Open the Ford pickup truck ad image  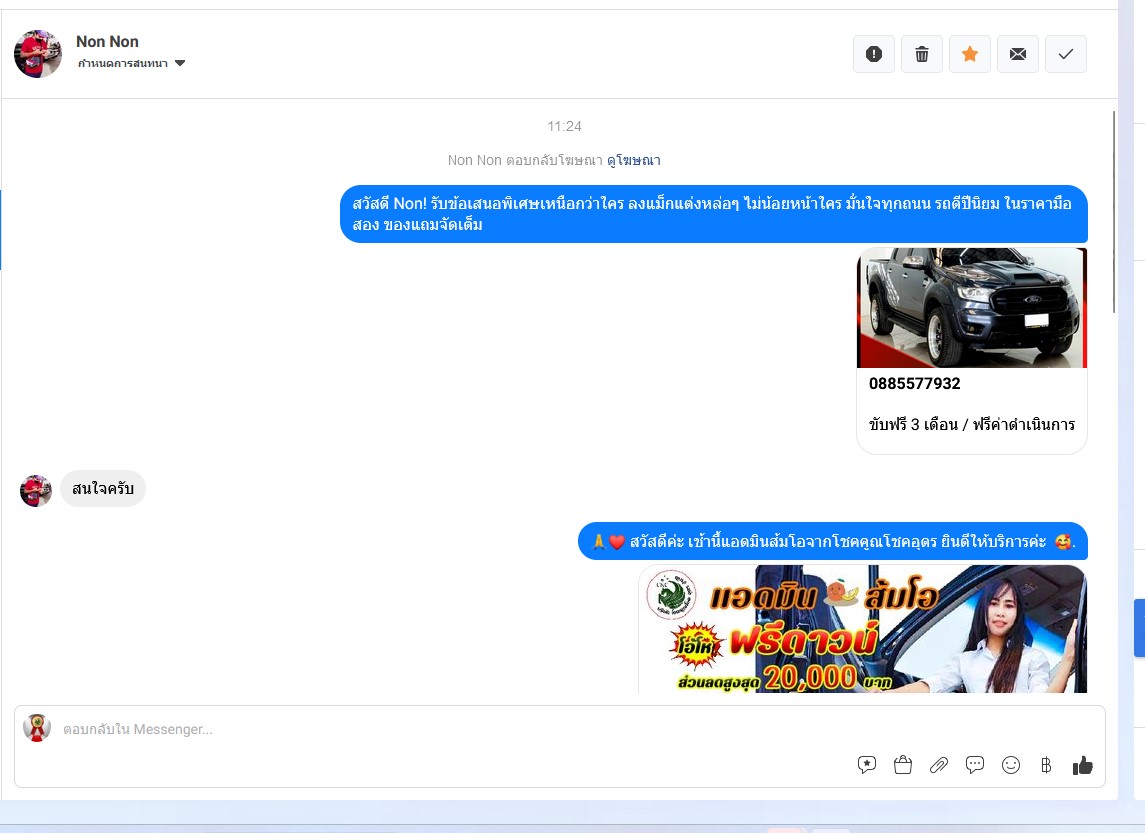tap(972, 307)
